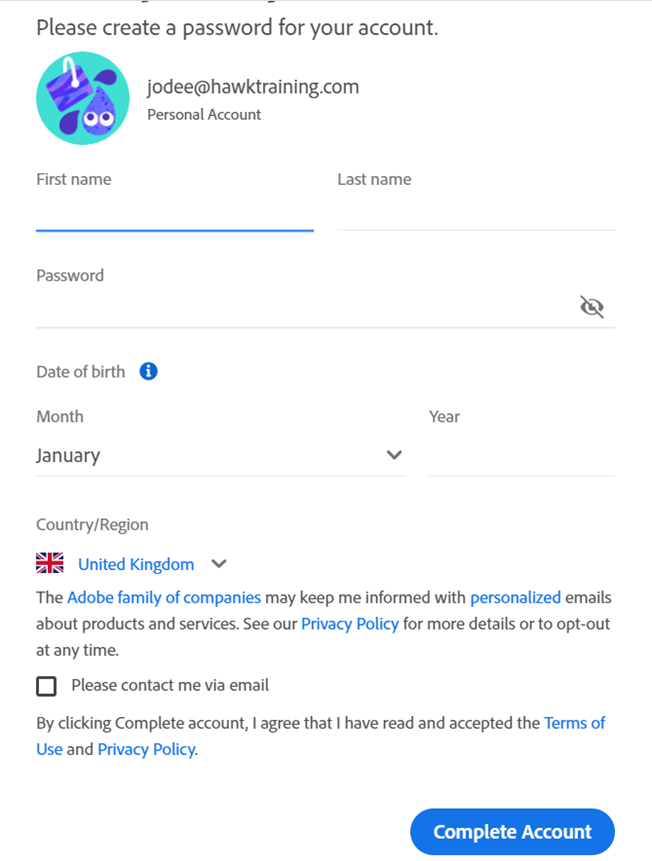The image size is (652, 861).
Task: Open the Terms of Use link
Action: [x=575, y=723]
